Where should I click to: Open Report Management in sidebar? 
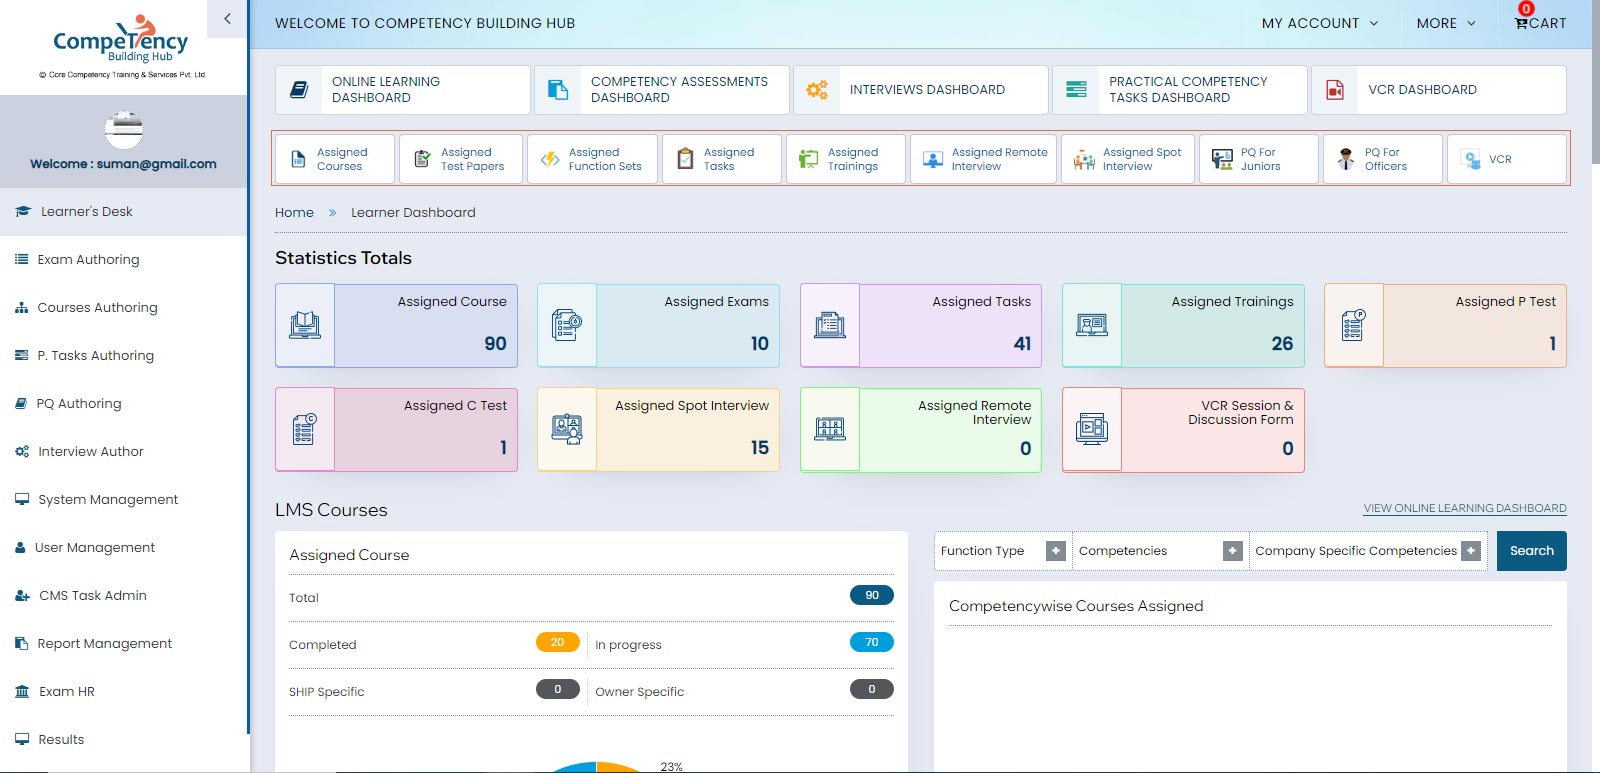coord(124,644)
